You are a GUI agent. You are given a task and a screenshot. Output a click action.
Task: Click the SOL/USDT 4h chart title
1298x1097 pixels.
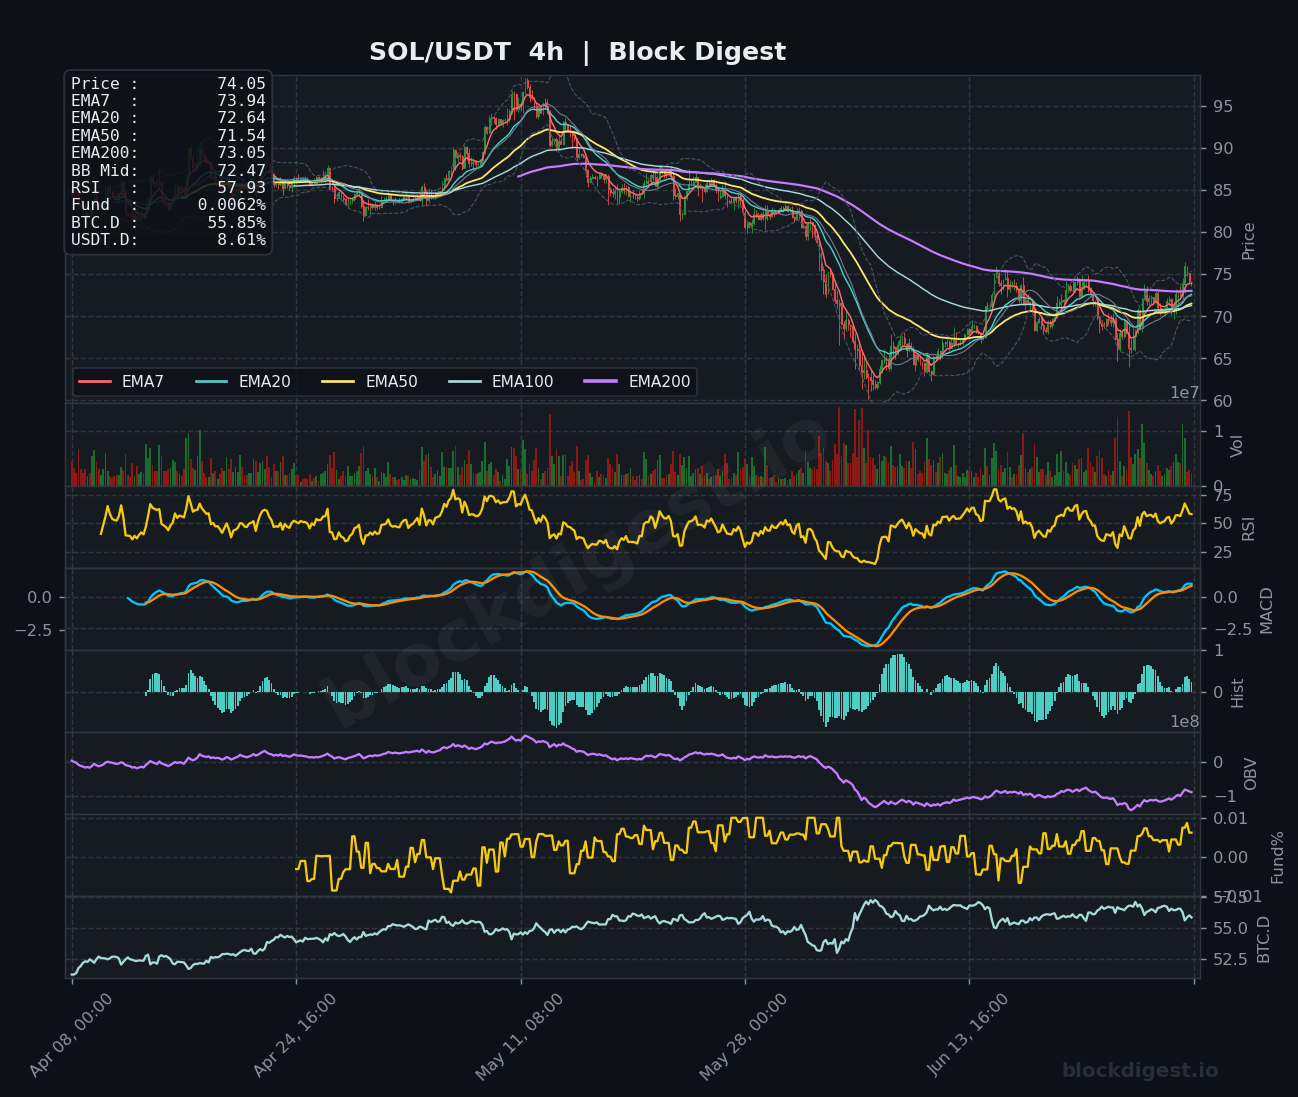click(577, 52)
